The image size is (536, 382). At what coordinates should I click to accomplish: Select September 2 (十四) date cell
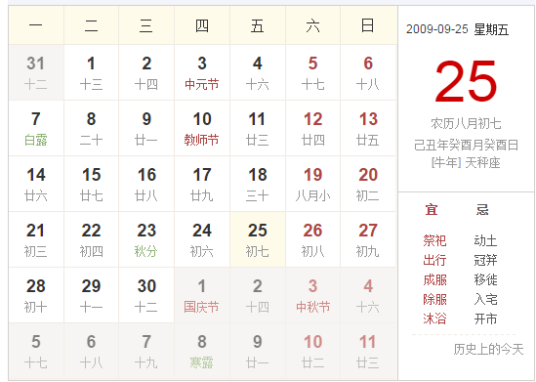click(147, 73)
